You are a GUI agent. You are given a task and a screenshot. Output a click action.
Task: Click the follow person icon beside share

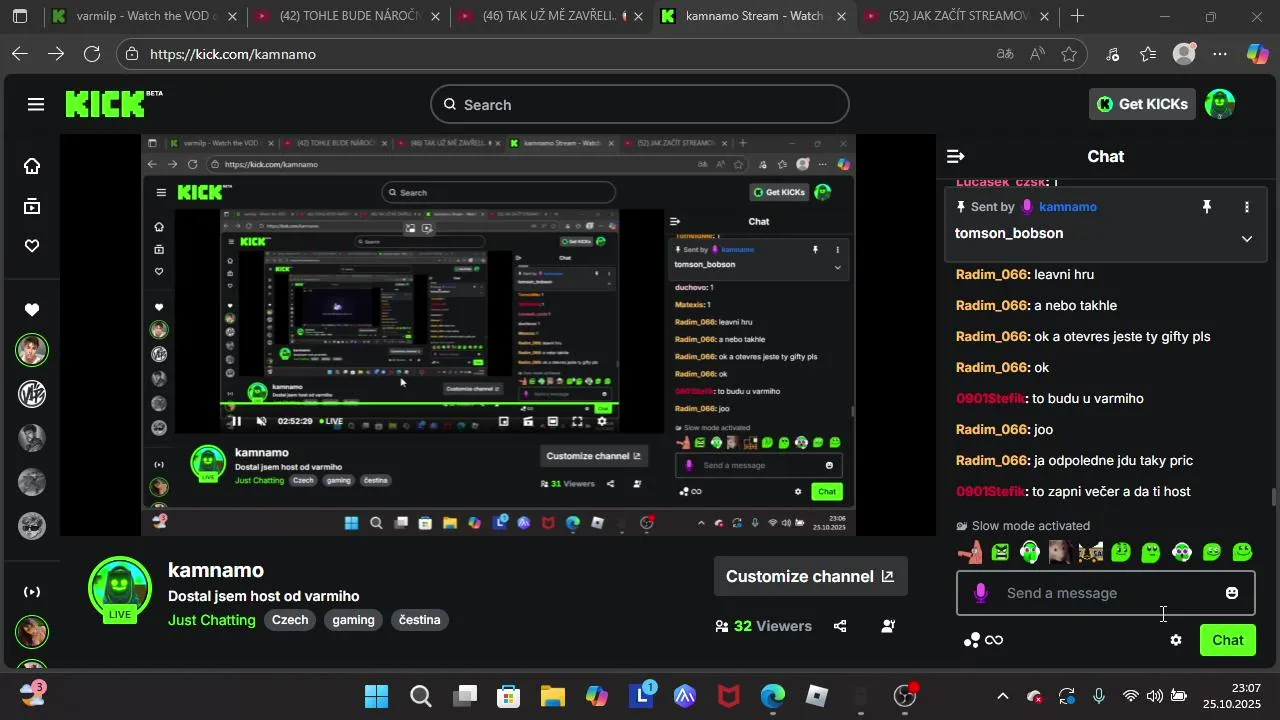pyautogui.click(x=888, y=626)
